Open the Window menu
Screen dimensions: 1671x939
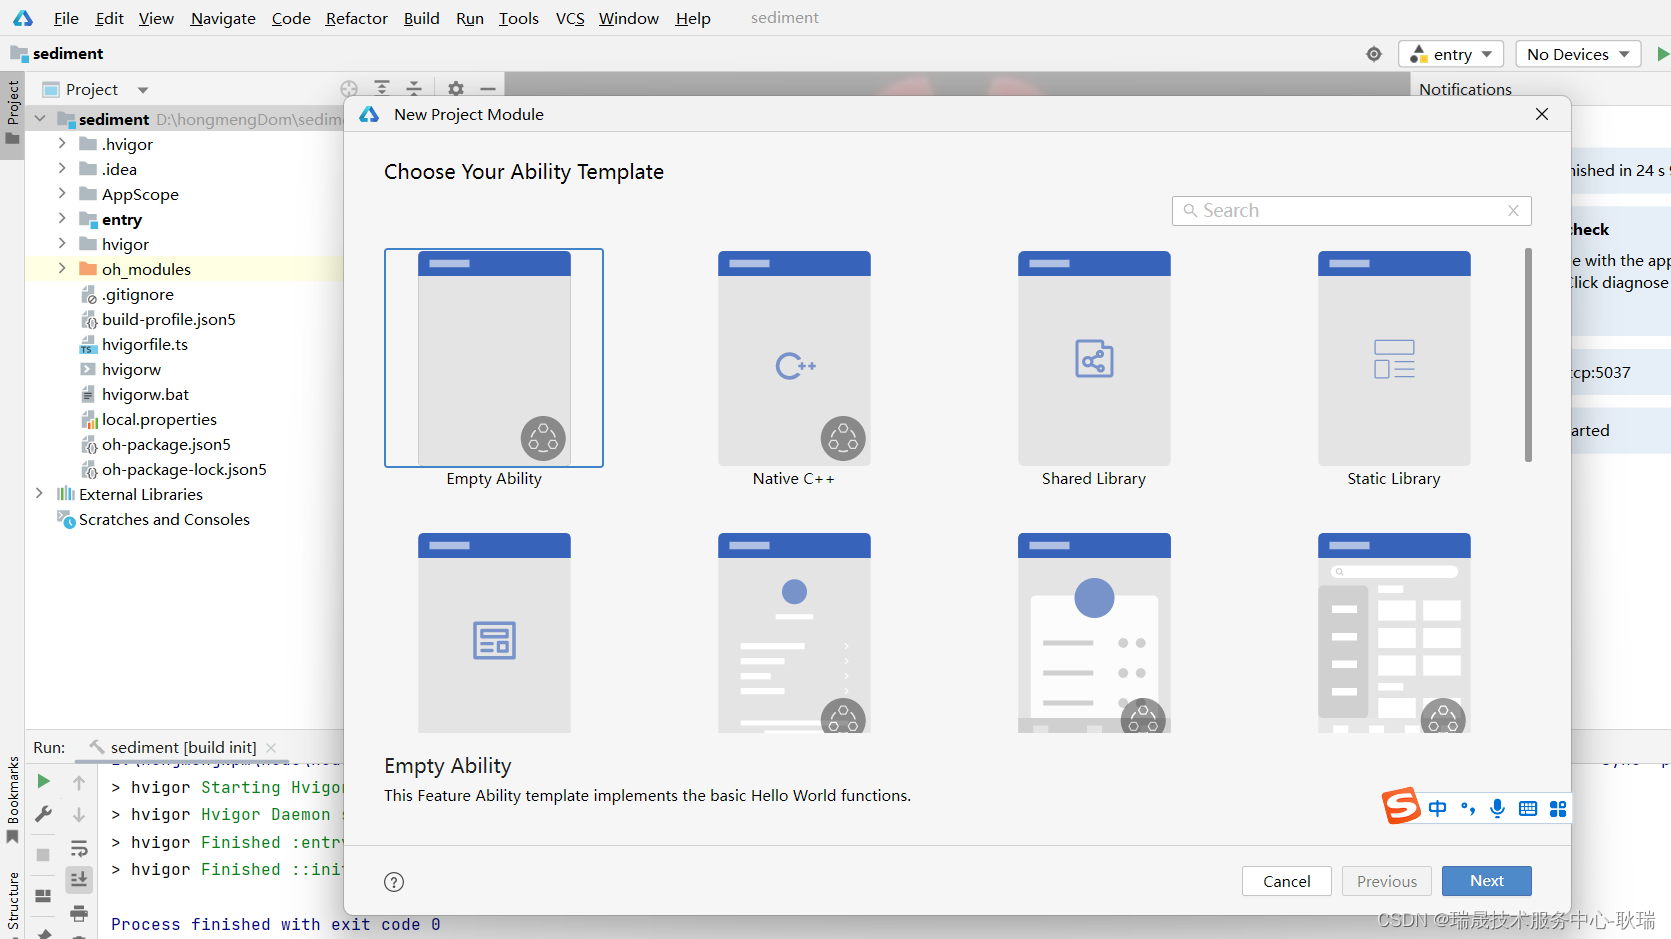click(628, 18)
